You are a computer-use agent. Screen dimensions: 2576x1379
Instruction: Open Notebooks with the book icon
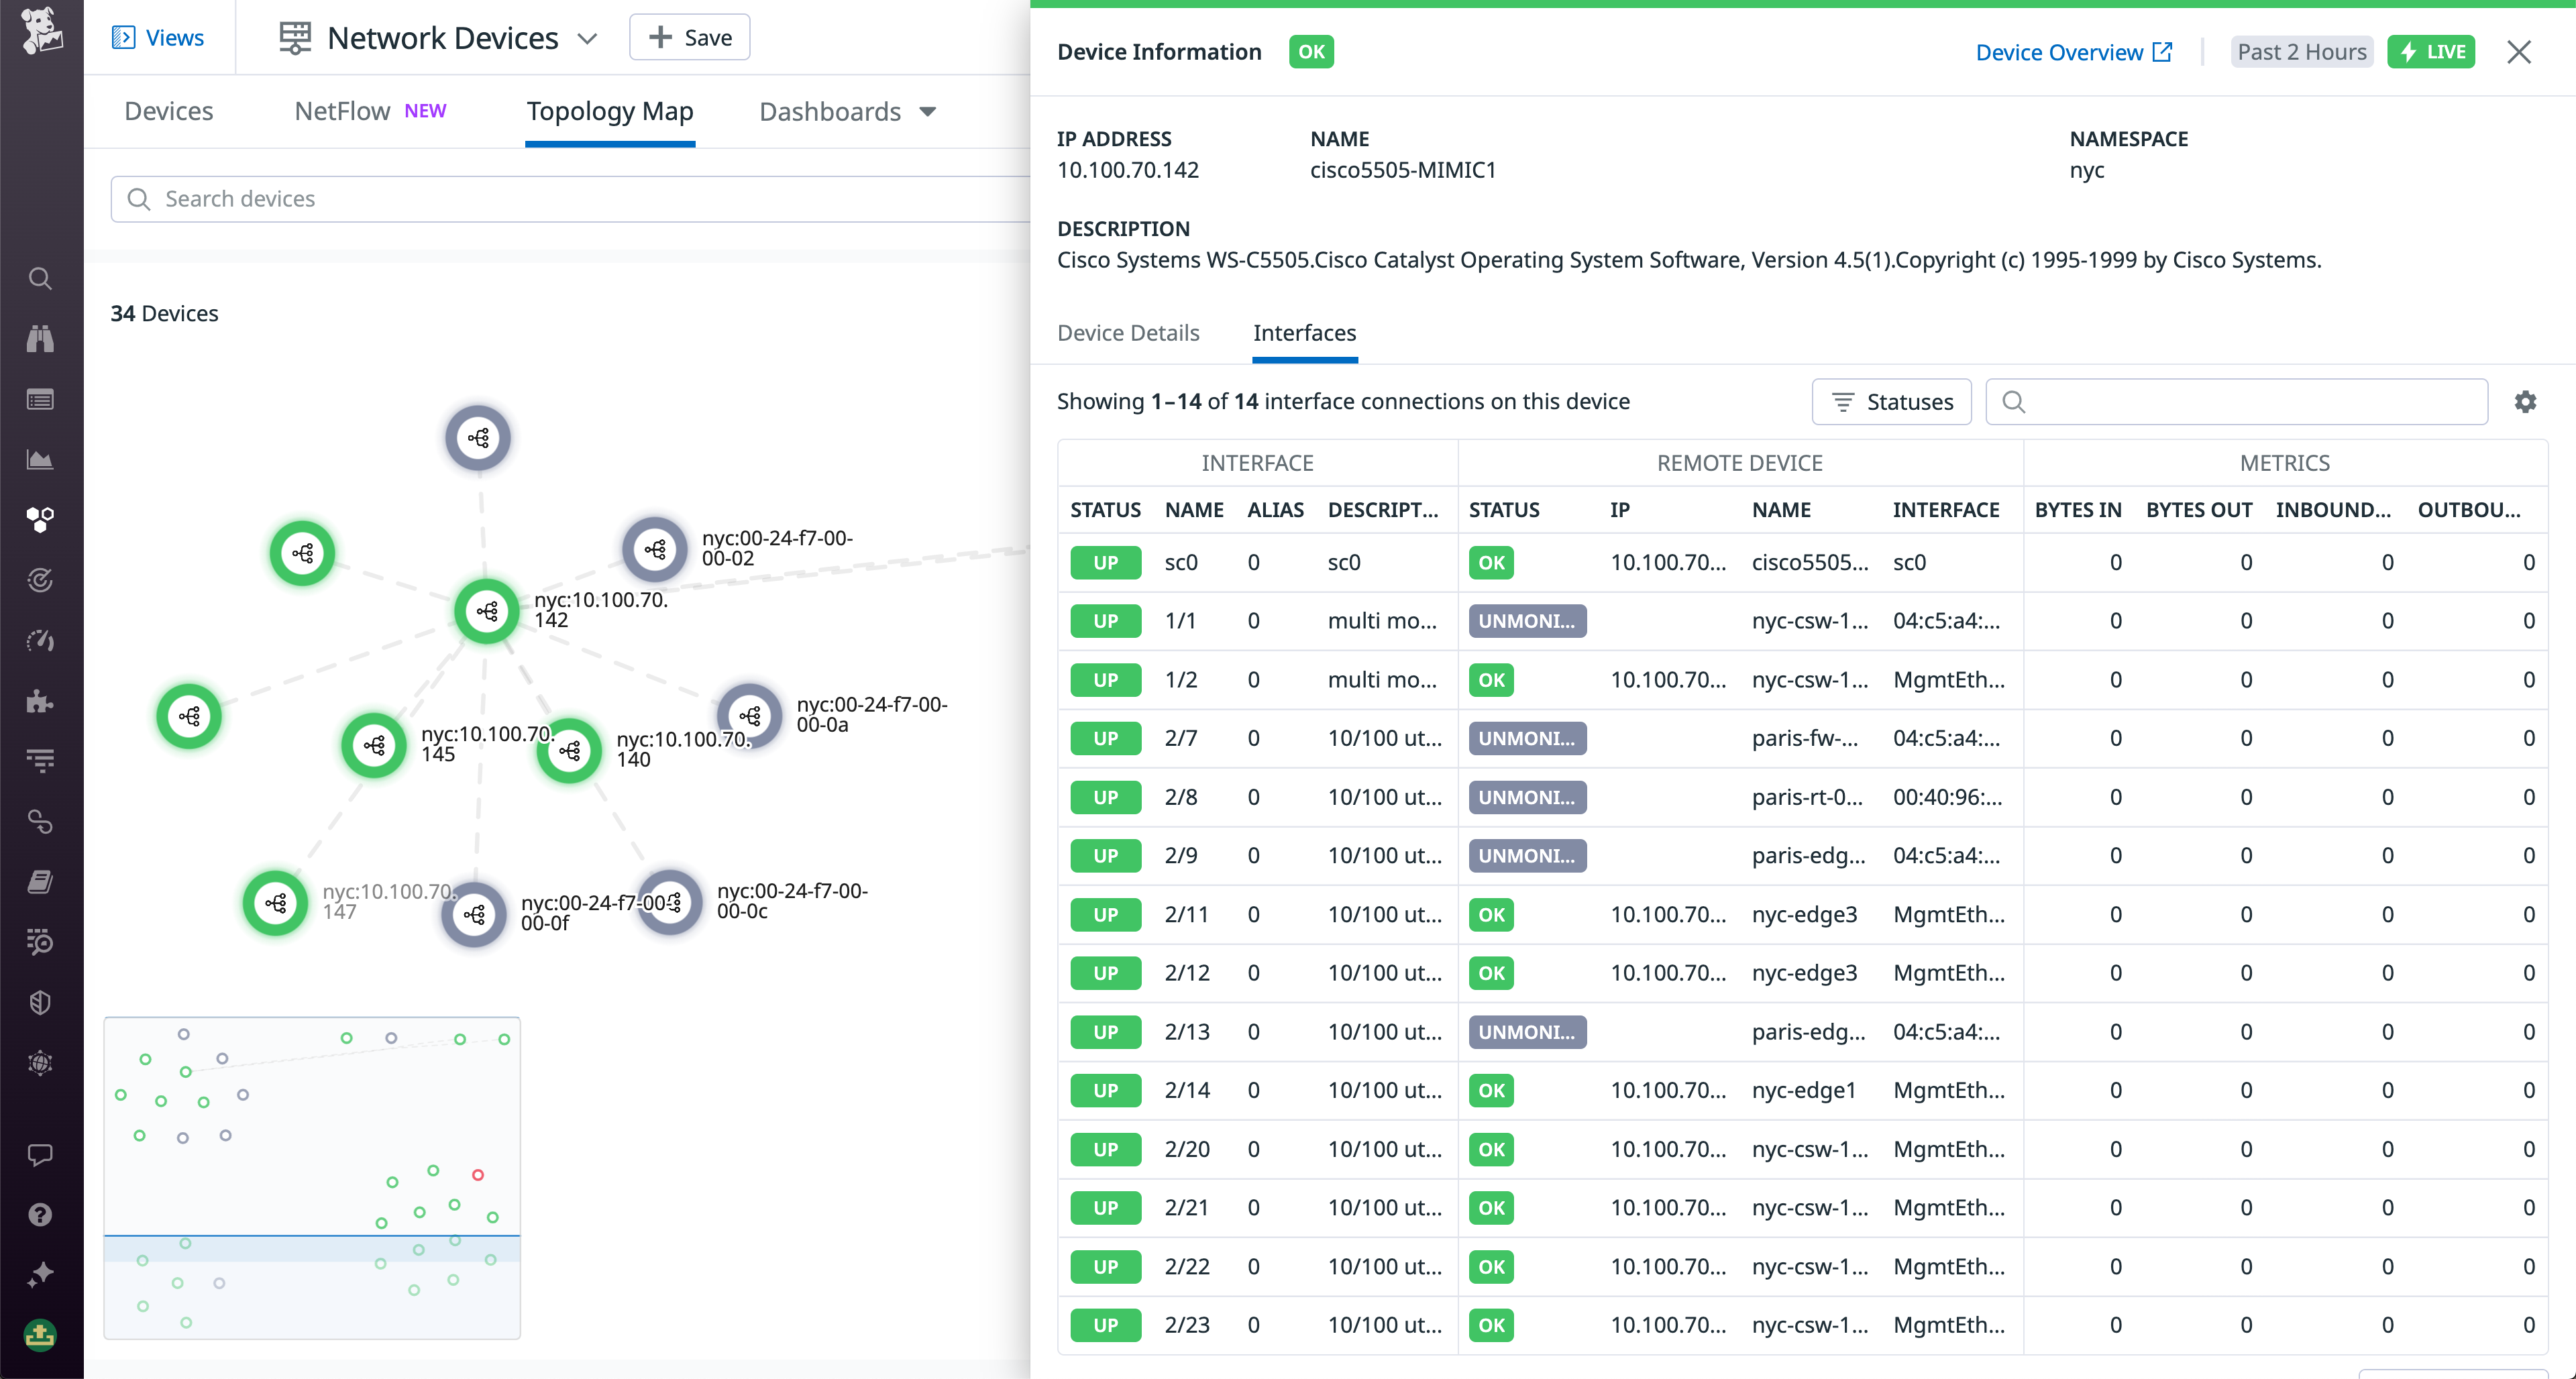tap(40, 881)
